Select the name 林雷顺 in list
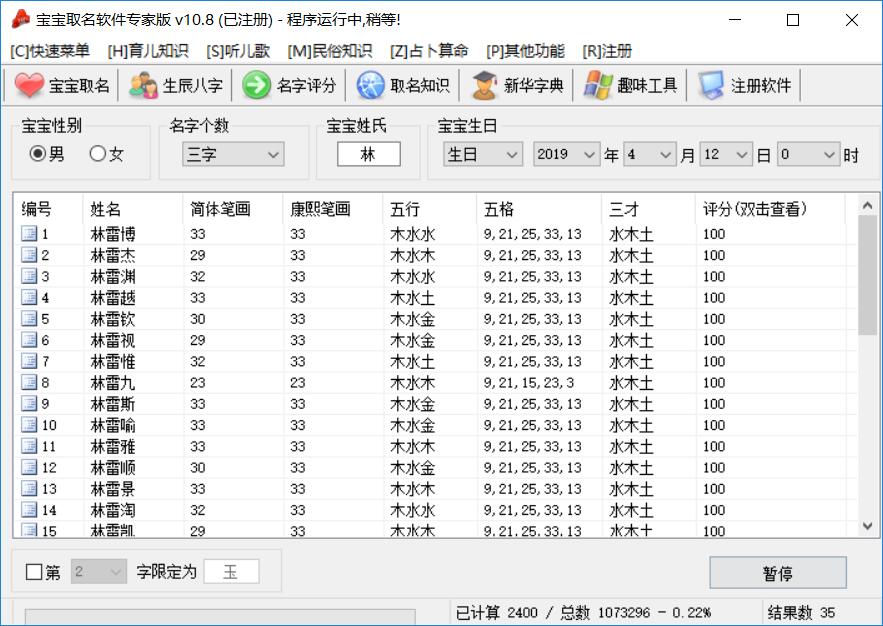This screenshot has width=883, height=626. 113,467
